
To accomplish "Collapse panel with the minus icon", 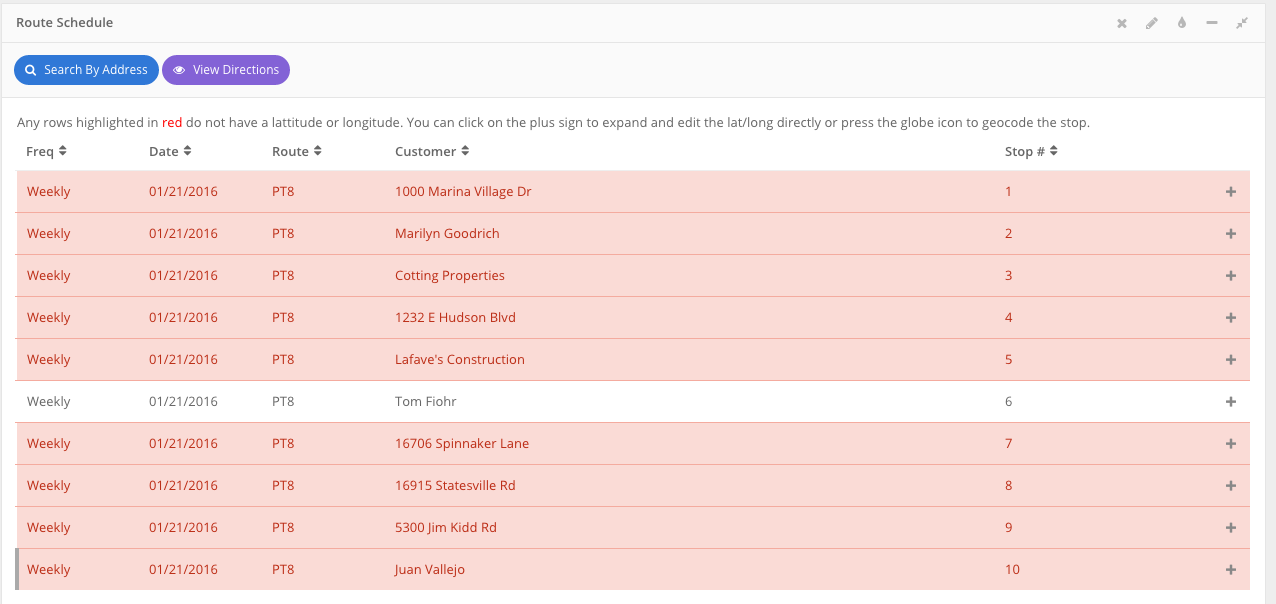I will 1212,23.
